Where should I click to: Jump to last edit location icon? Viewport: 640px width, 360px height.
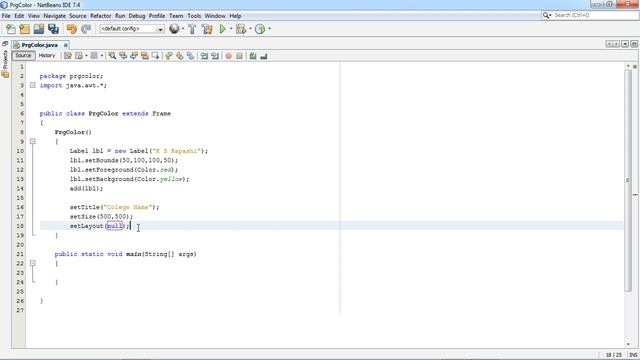coord(68,56)
